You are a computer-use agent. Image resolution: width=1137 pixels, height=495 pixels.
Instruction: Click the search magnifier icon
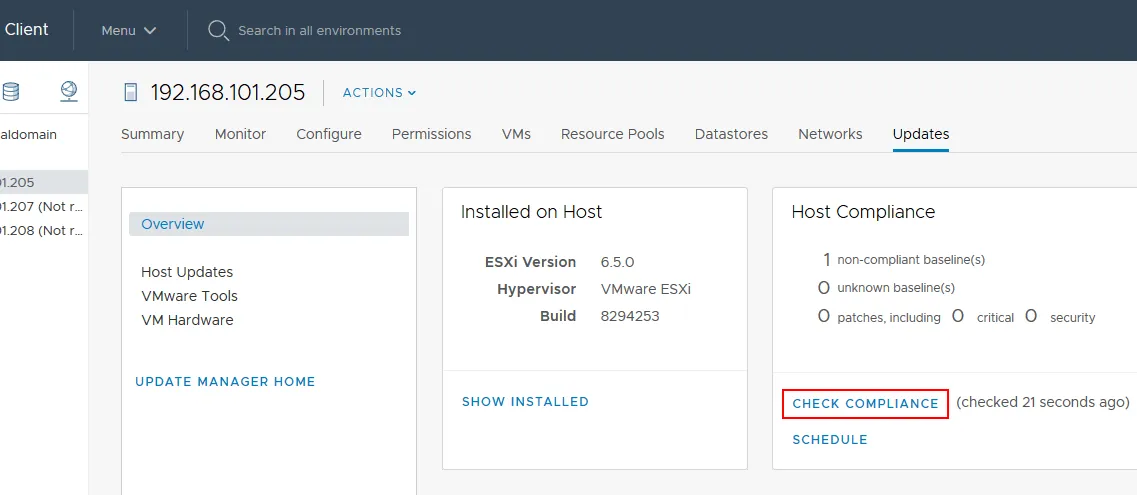pos(218,30)
